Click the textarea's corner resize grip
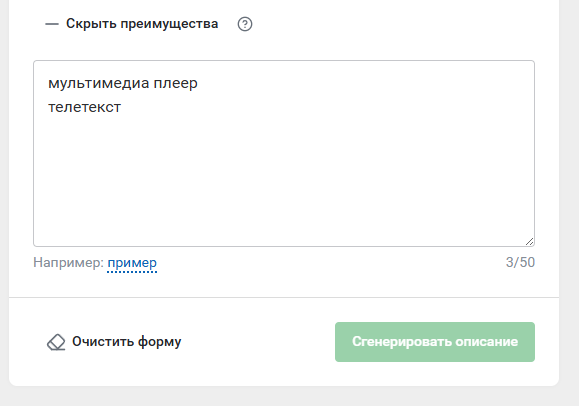 coord(530,242)
